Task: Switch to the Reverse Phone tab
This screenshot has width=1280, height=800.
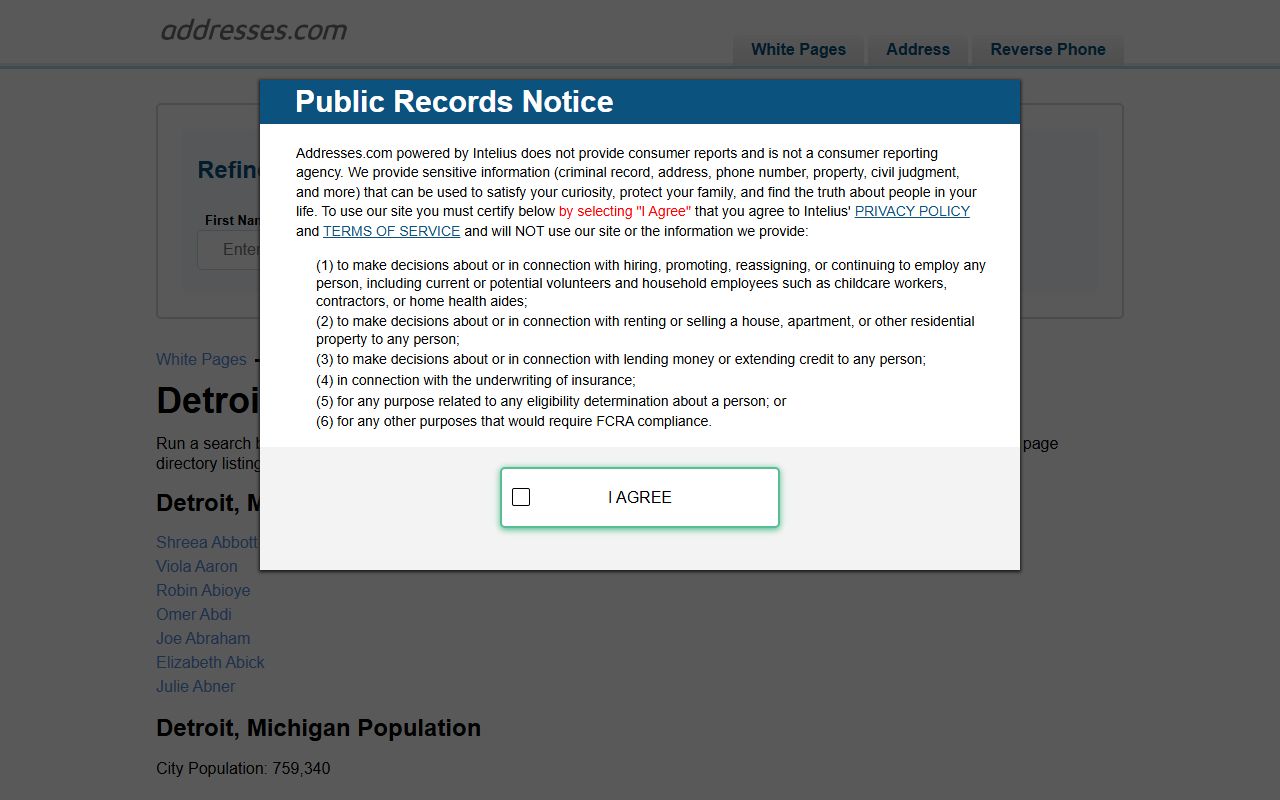Action: 1048,50
